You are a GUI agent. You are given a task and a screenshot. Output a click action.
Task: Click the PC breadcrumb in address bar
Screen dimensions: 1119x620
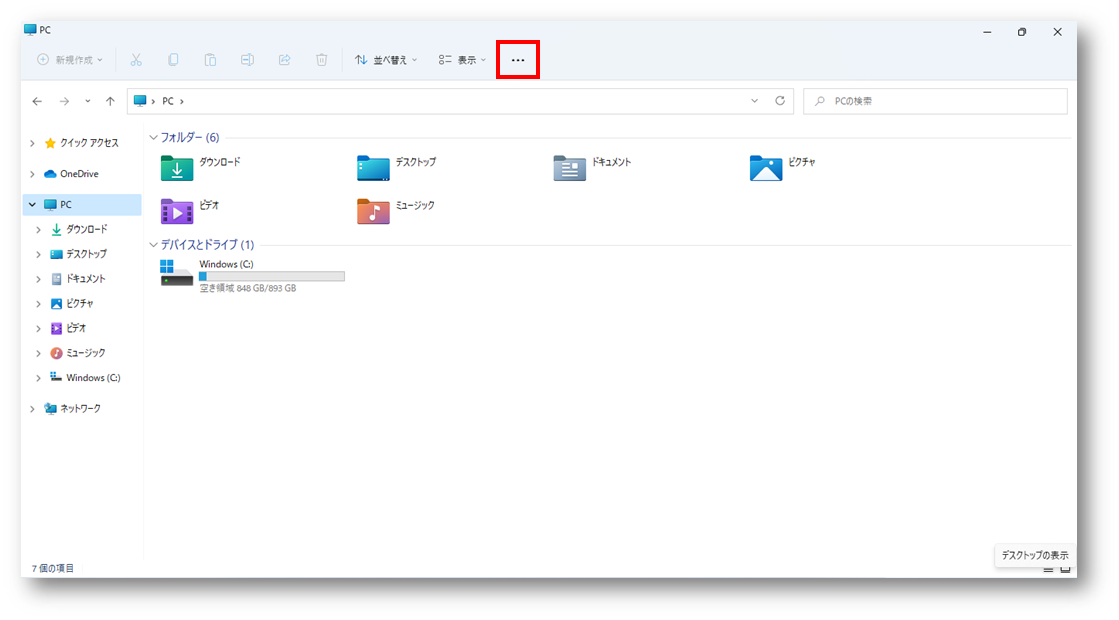coord(168,101)
